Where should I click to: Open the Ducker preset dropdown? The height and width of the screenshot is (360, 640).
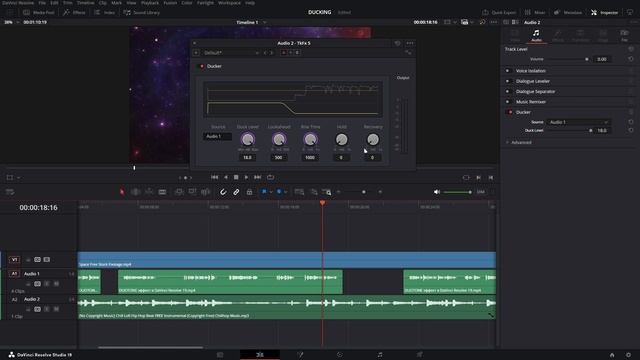coord(231,53)
